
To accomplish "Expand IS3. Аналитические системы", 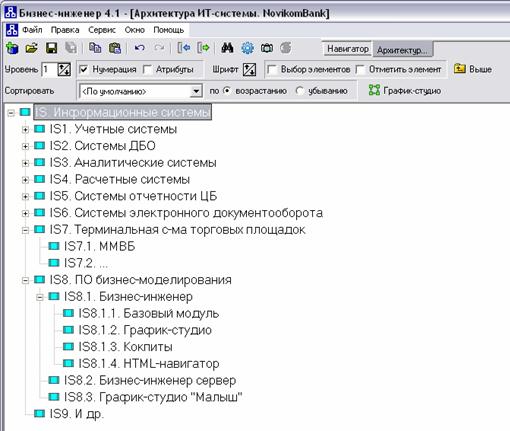I will [x=25, y=163].
